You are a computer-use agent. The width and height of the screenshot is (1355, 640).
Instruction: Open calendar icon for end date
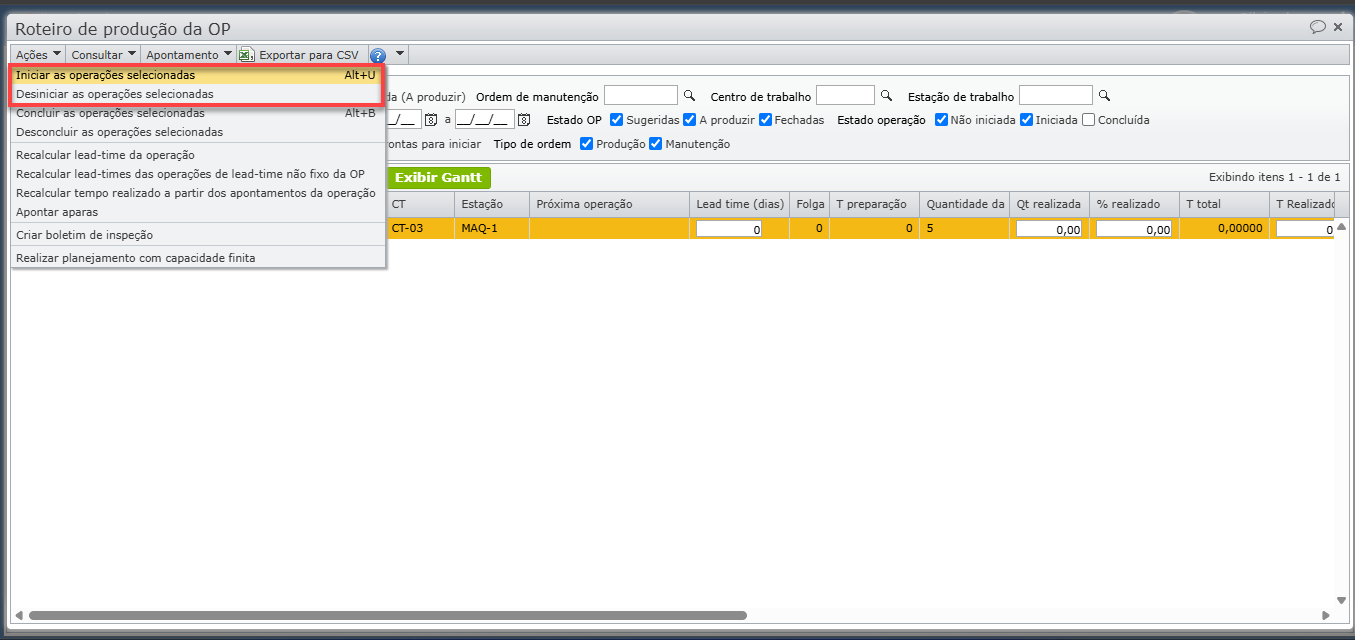[523, 120]
